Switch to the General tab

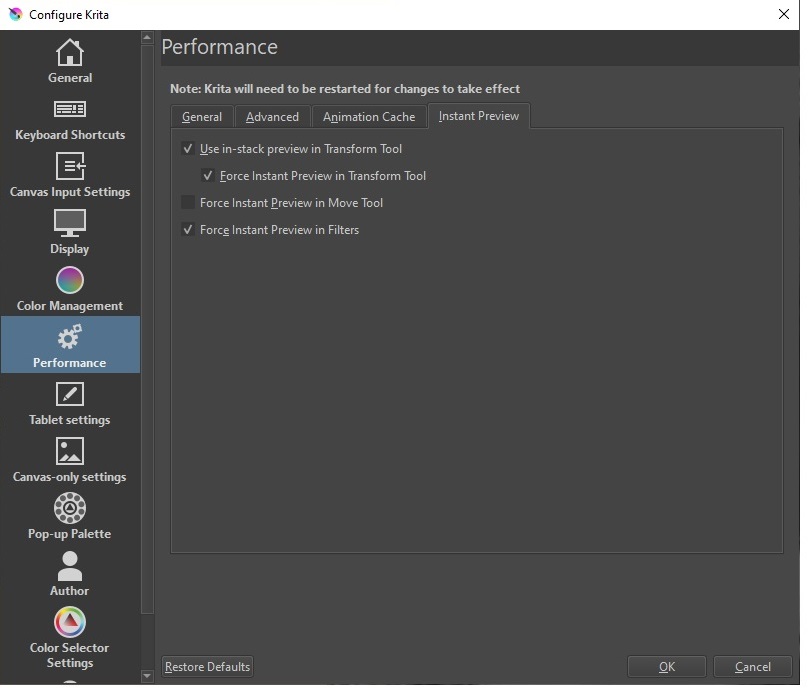click(204, 118)
